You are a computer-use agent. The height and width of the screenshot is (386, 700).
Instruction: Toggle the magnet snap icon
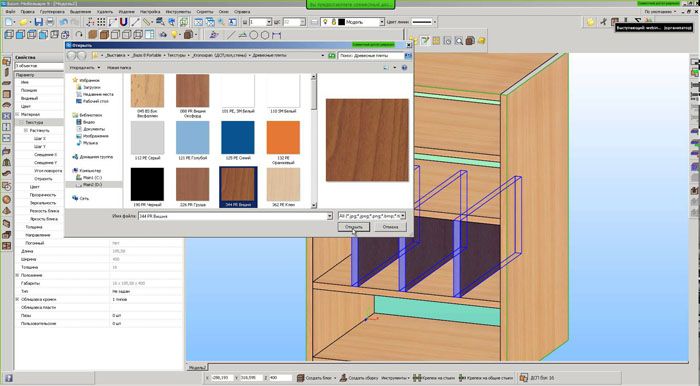[x=124, y=22]
